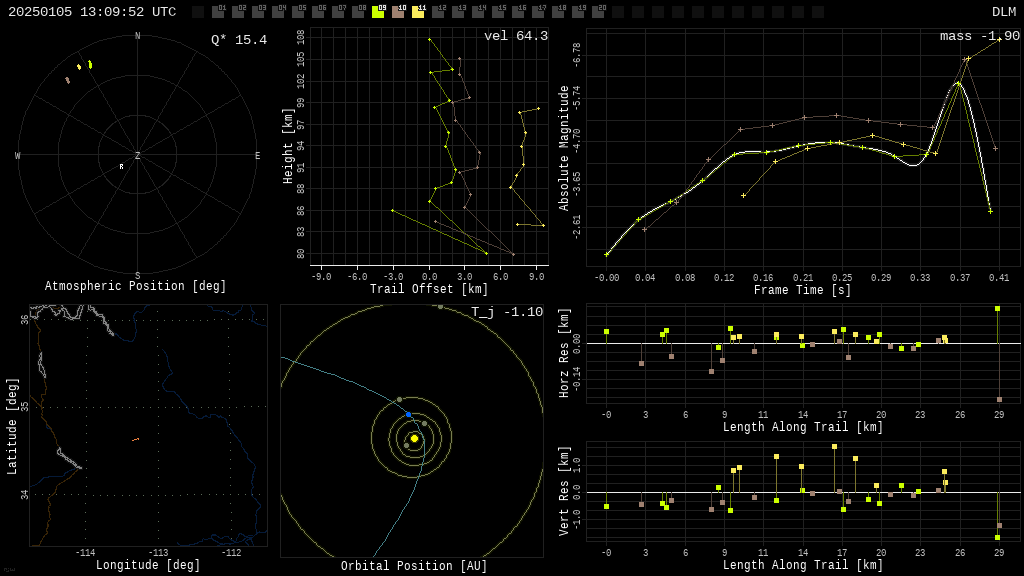Image resolution: width=1024 pixels, height=576 pixels.
Task: Click the DLM label in top corner
Action: [x=1004, y=12]
